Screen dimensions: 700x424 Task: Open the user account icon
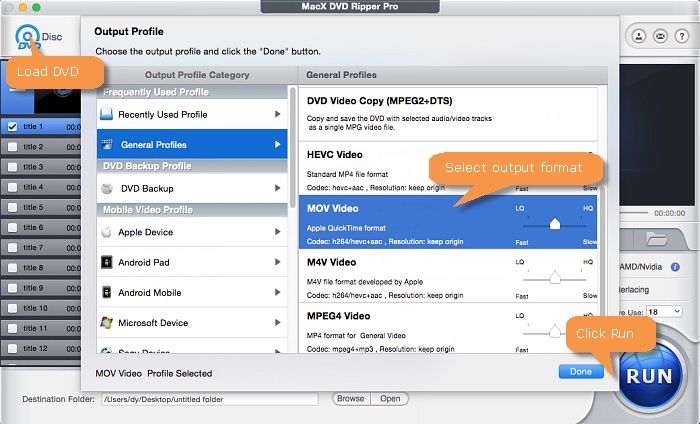(x=639, y=36)
